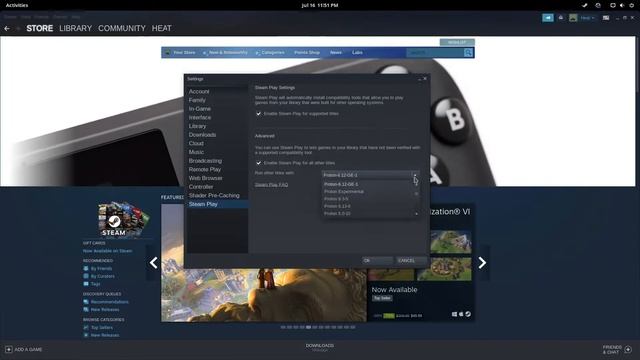Confirm settings with OK button

click(x=377, y=260)
